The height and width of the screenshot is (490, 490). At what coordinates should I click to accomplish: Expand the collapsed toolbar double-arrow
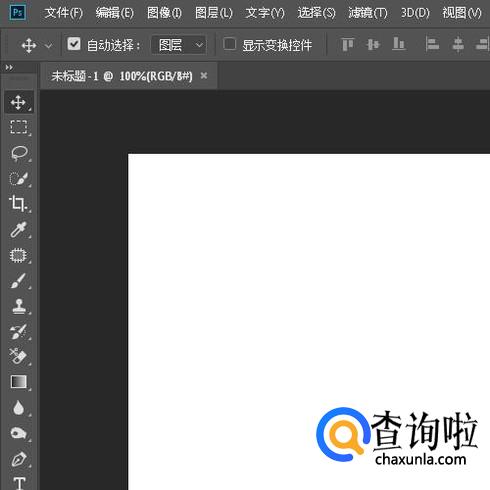point(9,68)
